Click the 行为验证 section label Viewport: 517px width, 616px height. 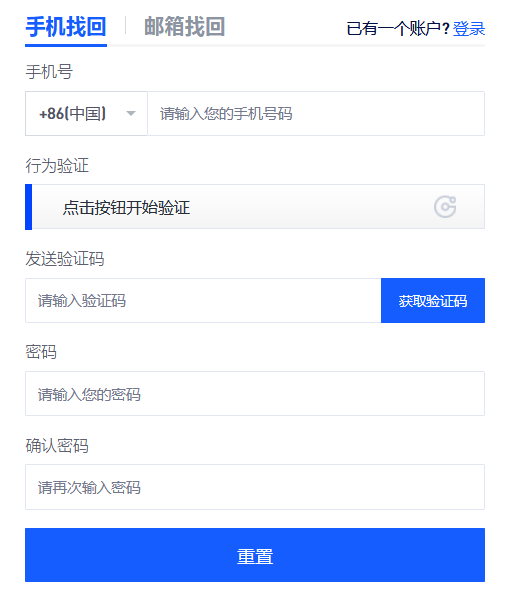click(x=57, y=166)
